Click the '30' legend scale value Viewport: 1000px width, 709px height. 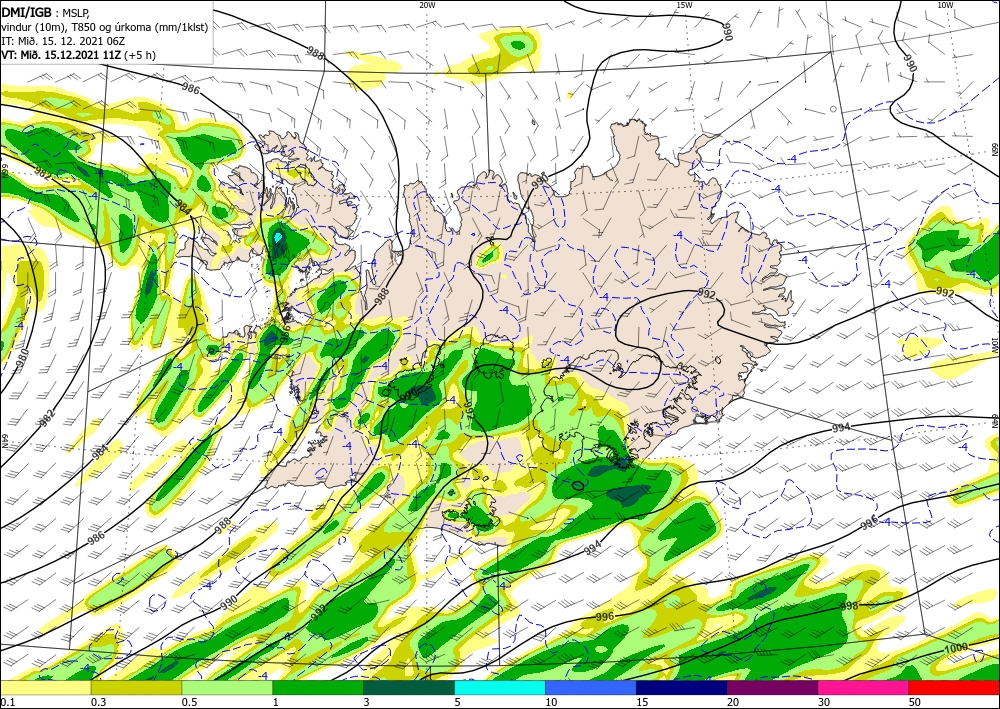coord(824,702)
